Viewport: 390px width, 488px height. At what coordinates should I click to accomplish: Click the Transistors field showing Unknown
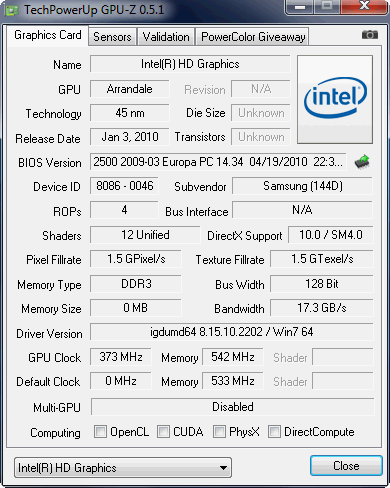[261, 137]
